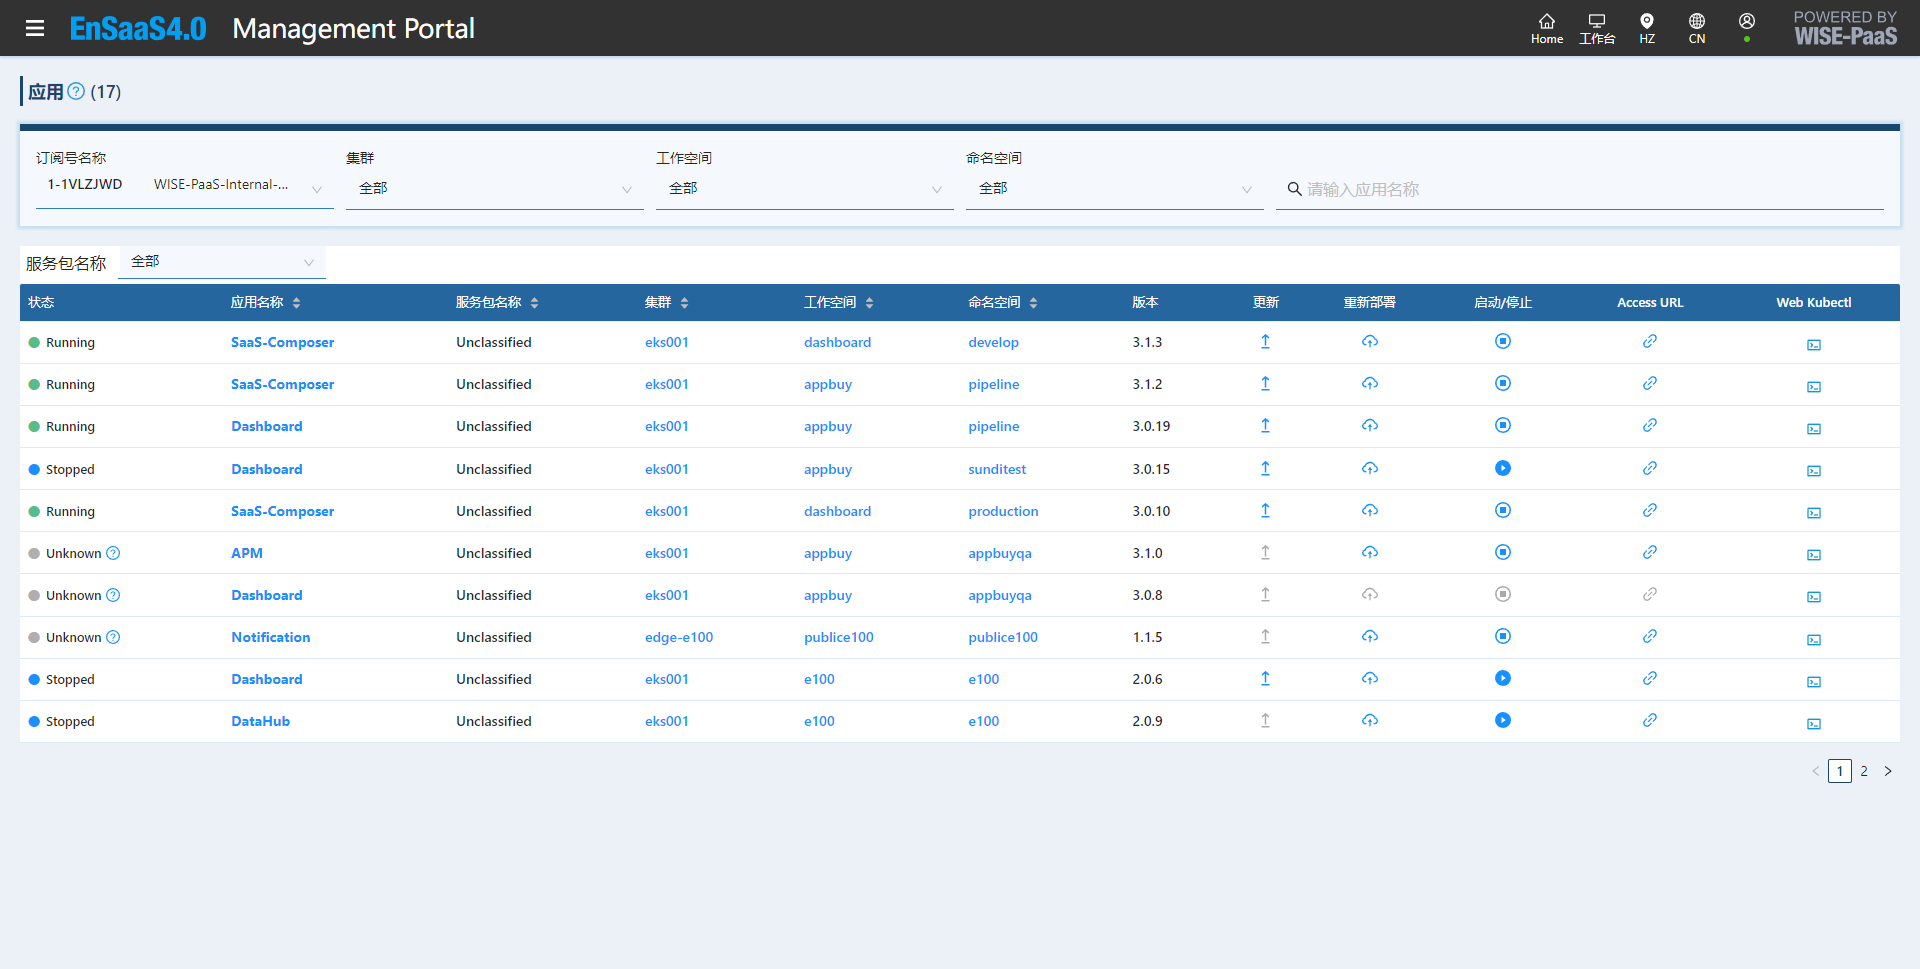
Task: Redeploy SaaS-Composer production version 3.0.10
Action: pyautogui.click(x=1370, y=511)
